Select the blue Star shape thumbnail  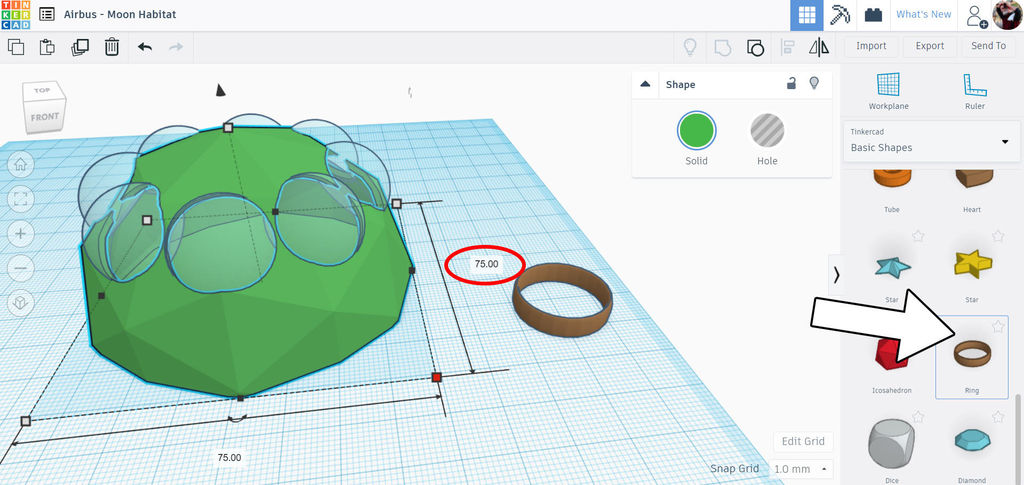coord(892,266)
